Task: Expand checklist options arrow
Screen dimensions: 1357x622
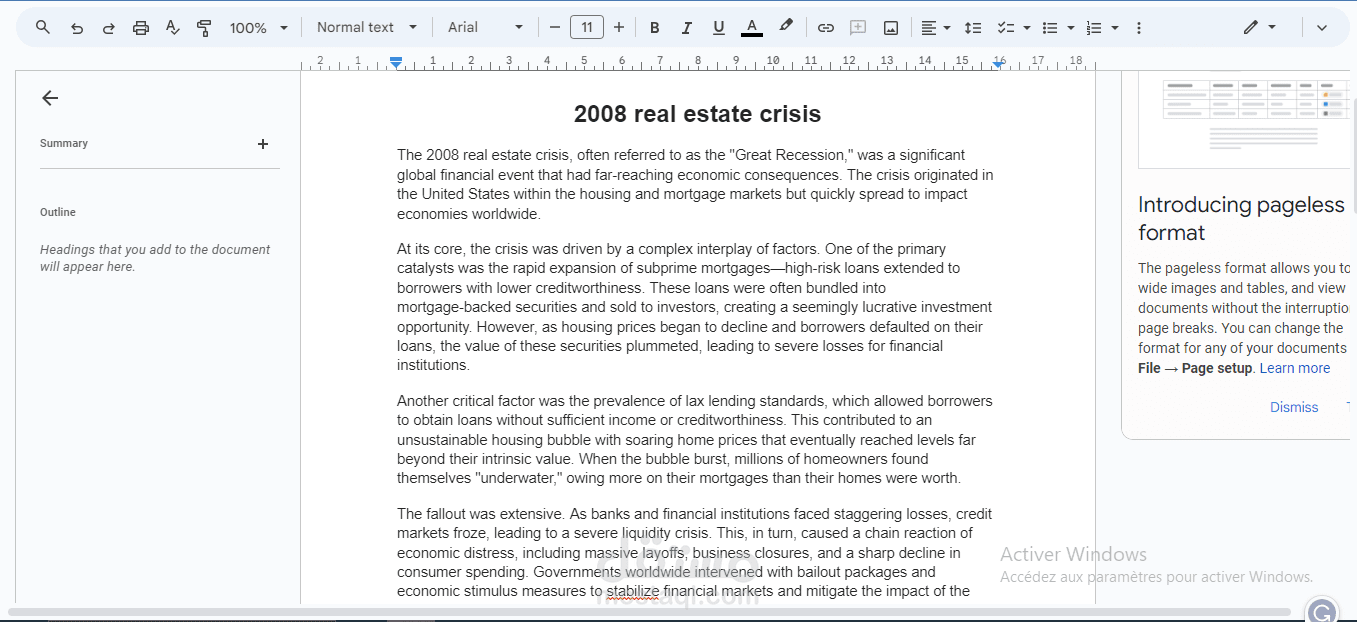Action: point(1026,28)
